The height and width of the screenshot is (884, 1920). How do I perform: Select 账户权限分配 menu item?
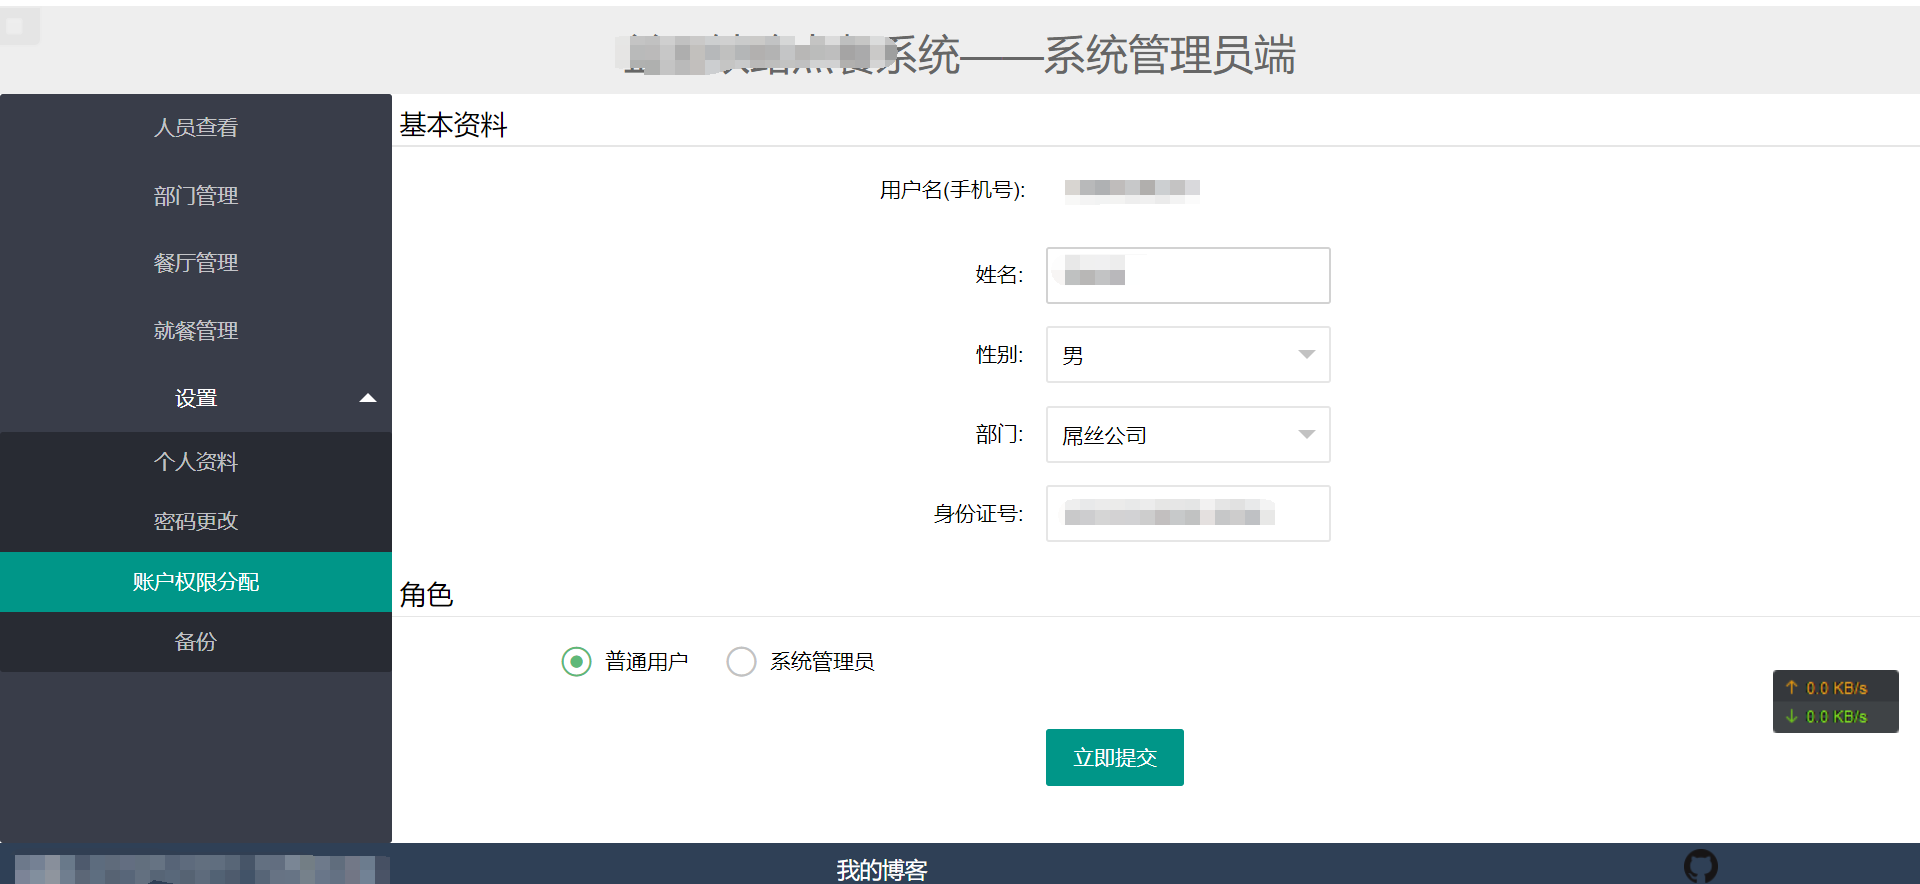(x=196, y=582)
